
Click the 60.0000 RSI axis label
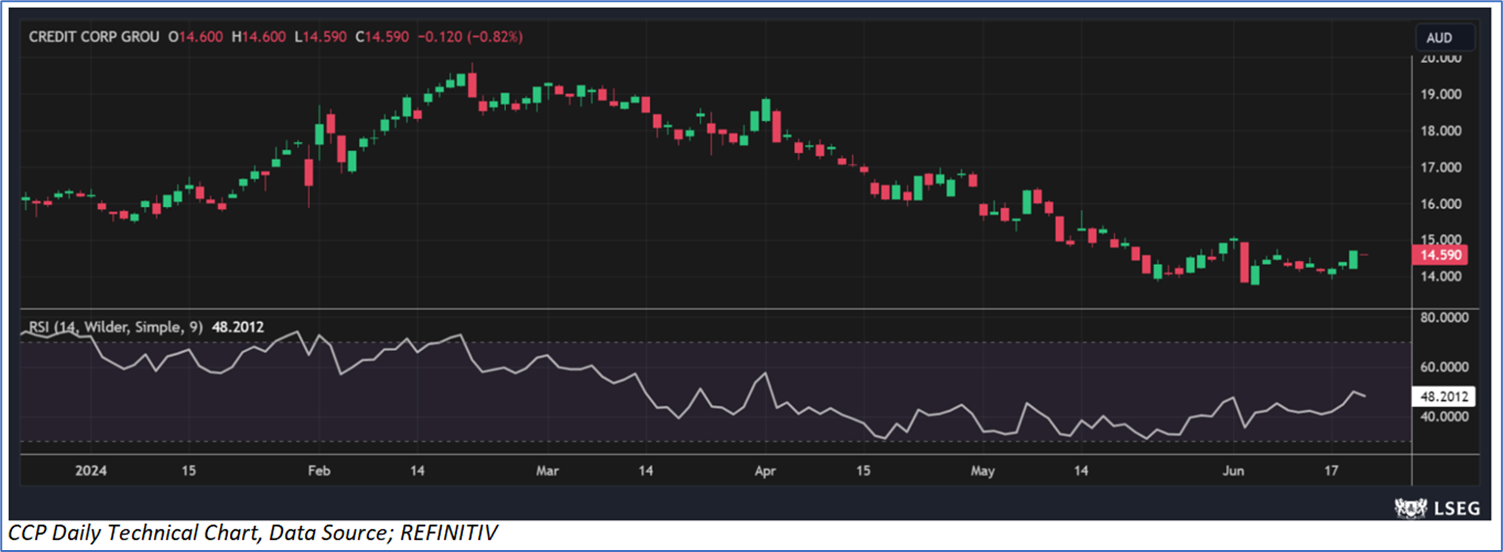pyautogui.click(x=1446, y=367)
